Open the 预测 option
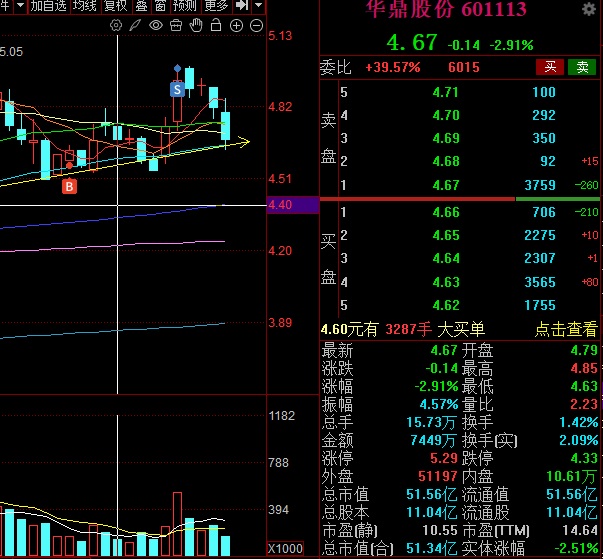Screen dimensions: 603x559 (185, 5)
